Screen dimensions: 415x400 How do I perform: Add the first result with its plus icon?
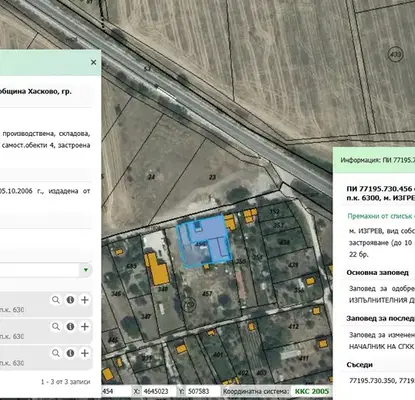click(x=85, y=300)
